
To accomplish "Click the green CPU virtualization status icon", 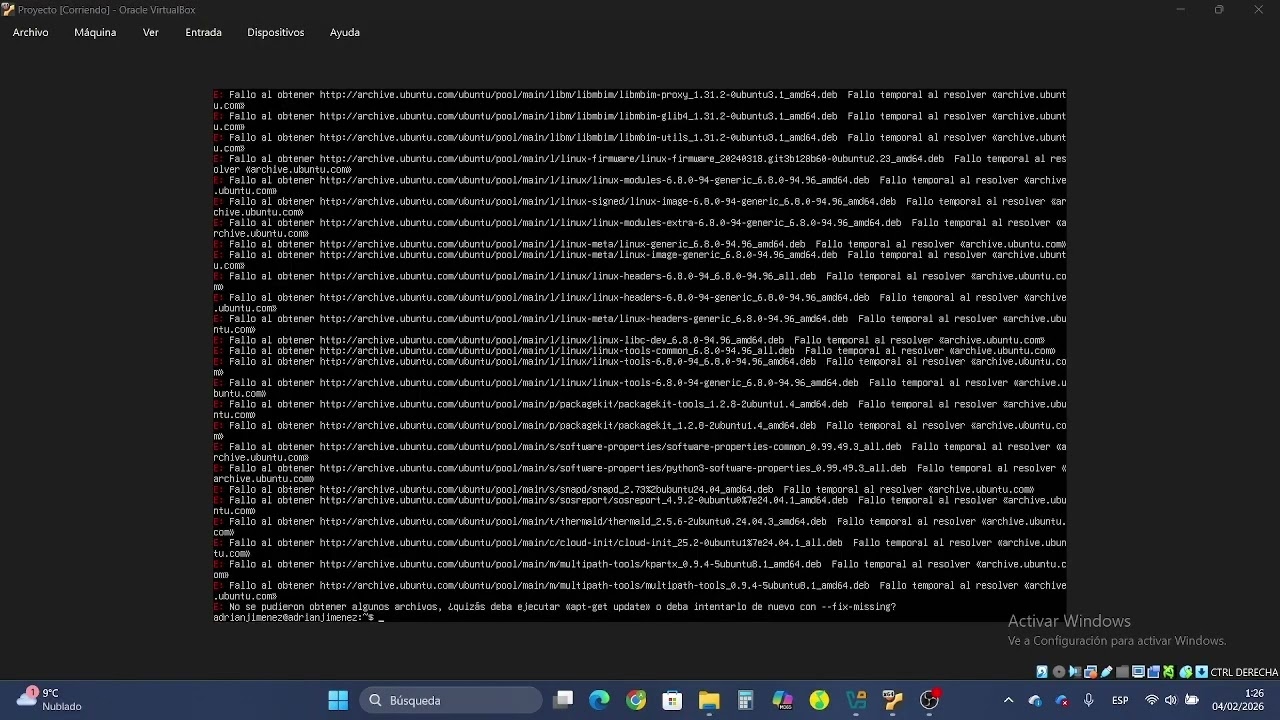I will pos(1169,672).
